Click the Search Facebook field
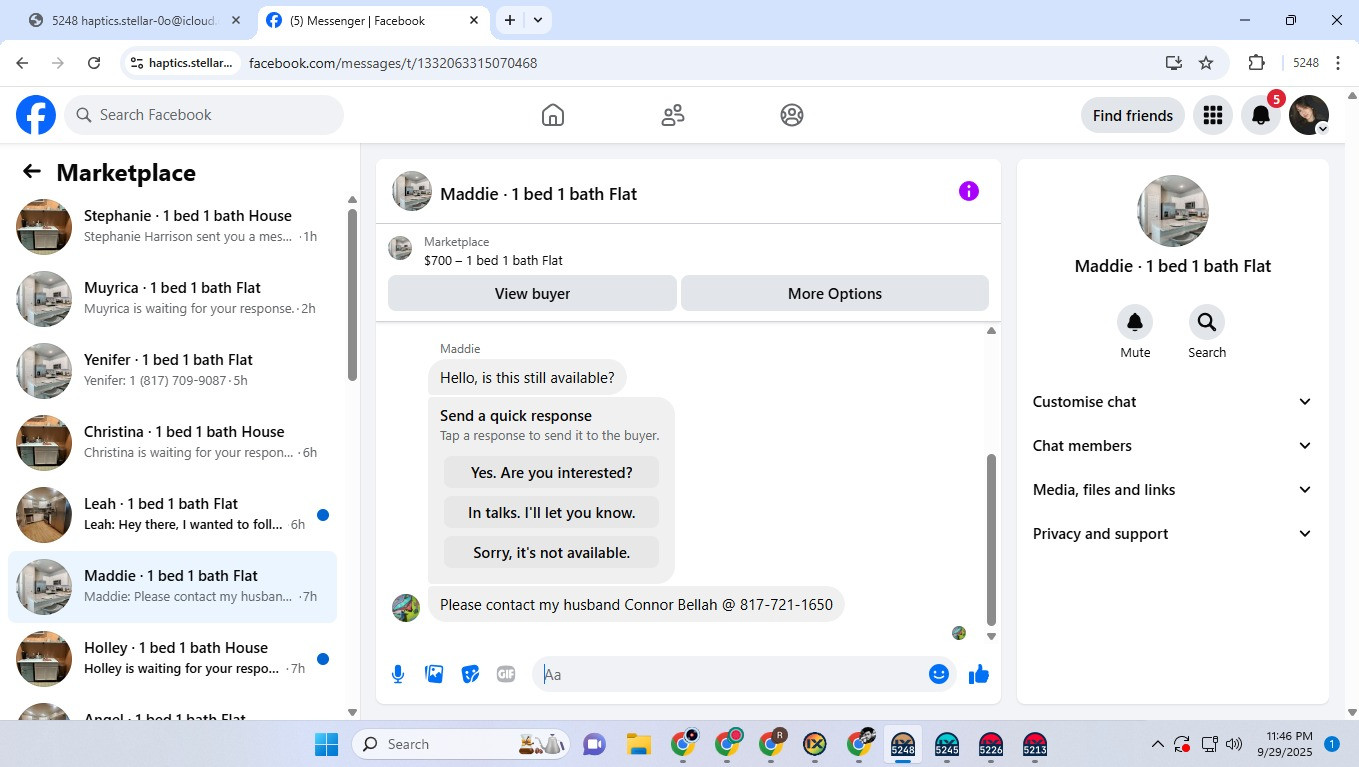The height and width of the screenshot is (767, 1359). pos(204,115)
